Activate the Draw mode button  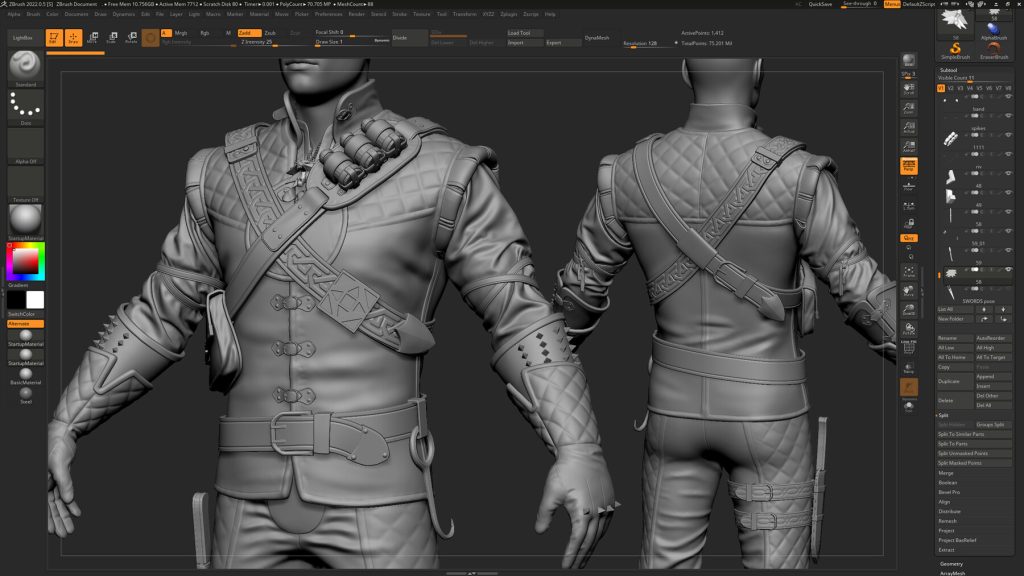pos(73,38)
